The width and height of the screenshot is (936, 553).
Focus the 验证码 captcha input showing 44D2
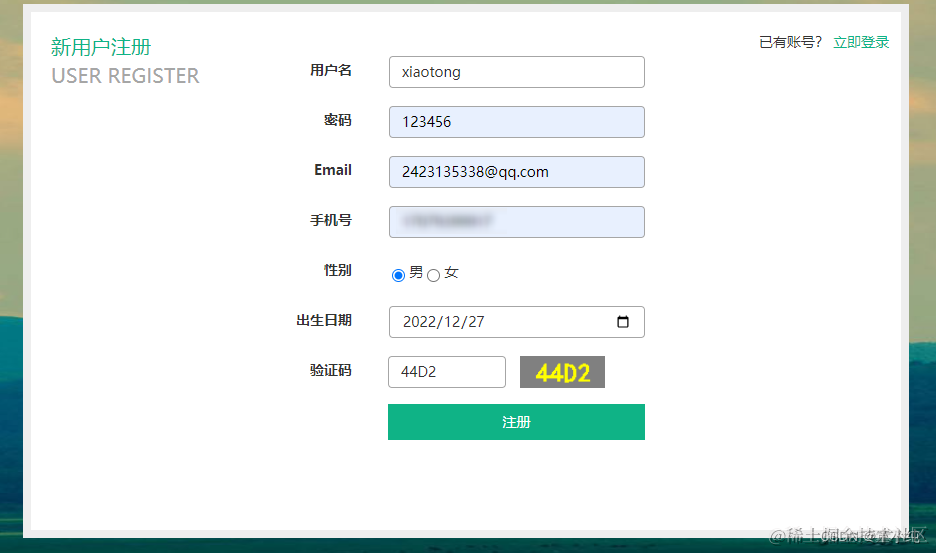pyautogui.click(x=447, y=372)
